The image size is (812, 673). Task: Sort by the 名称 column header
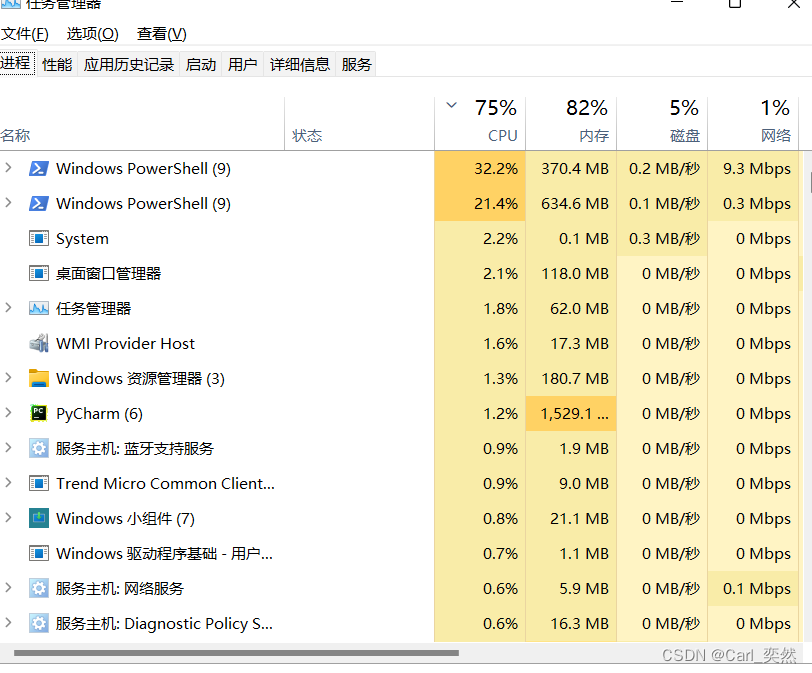coord(142,124)
